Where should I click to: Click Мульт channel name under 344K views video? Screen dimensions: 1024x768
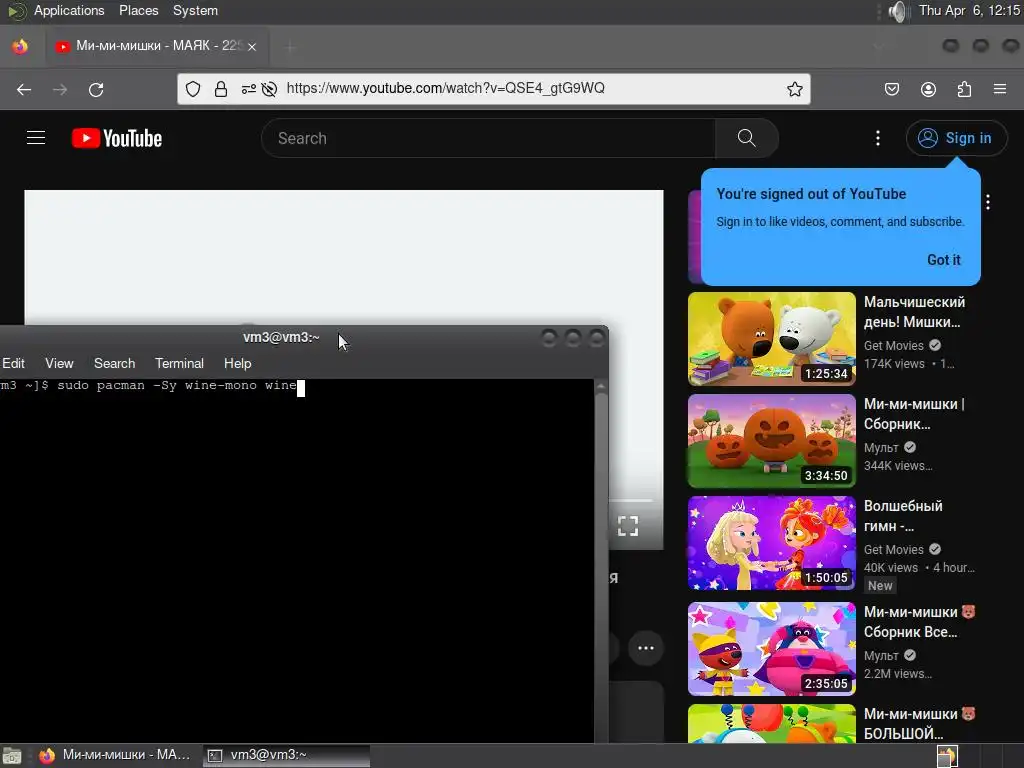[881, 447]
